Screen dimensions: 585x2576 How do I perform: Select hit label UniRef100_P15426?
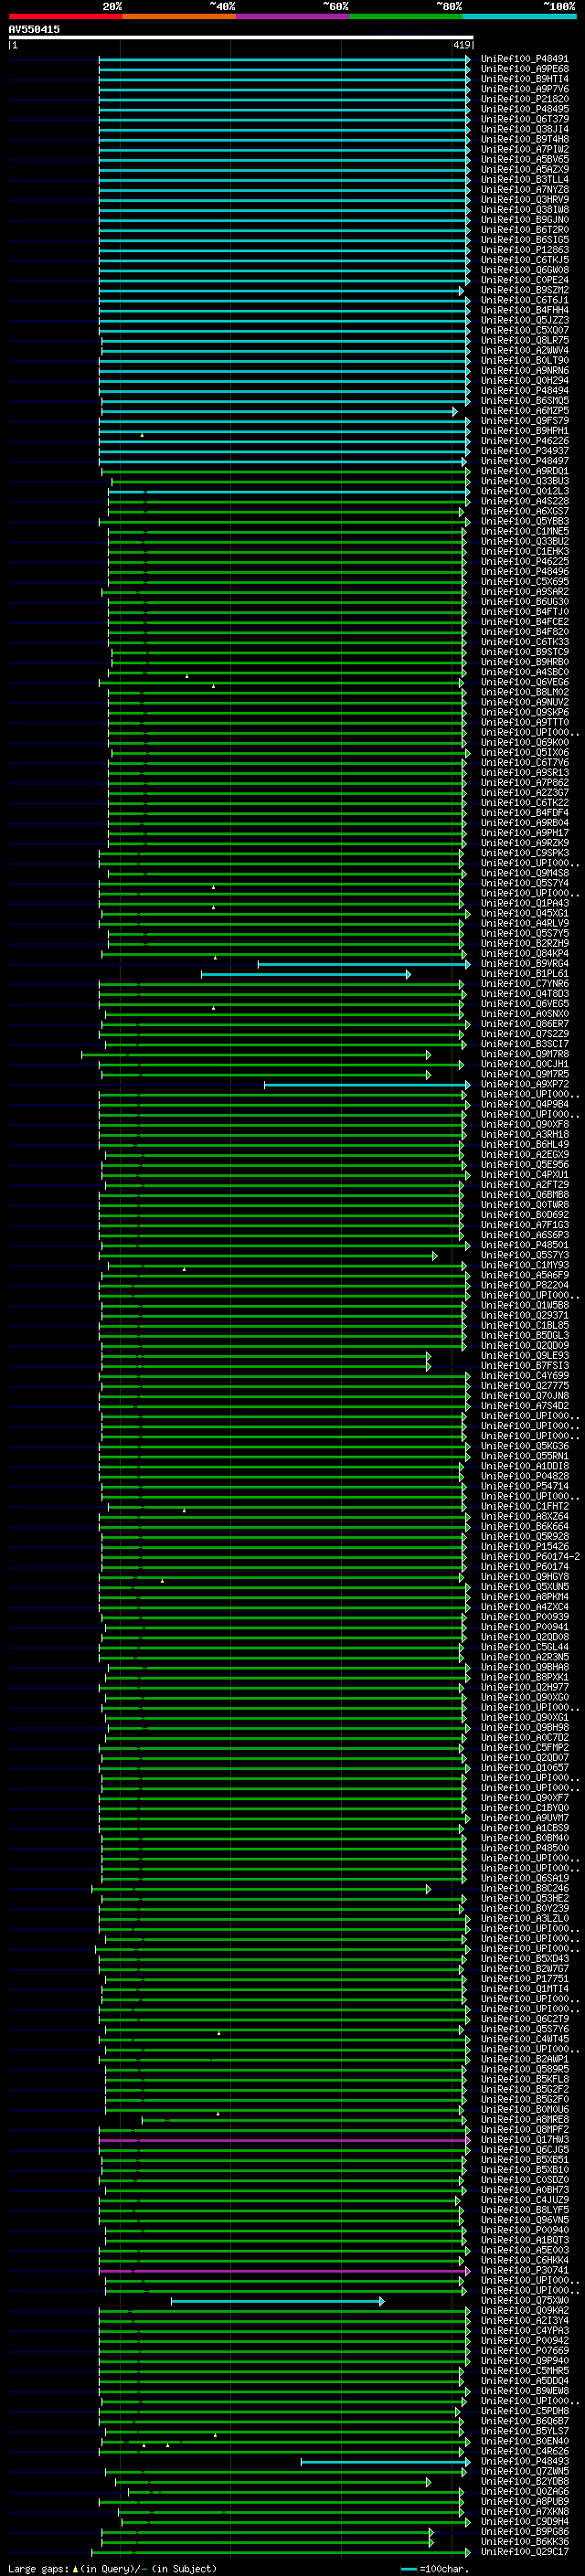click(524, 1547)
